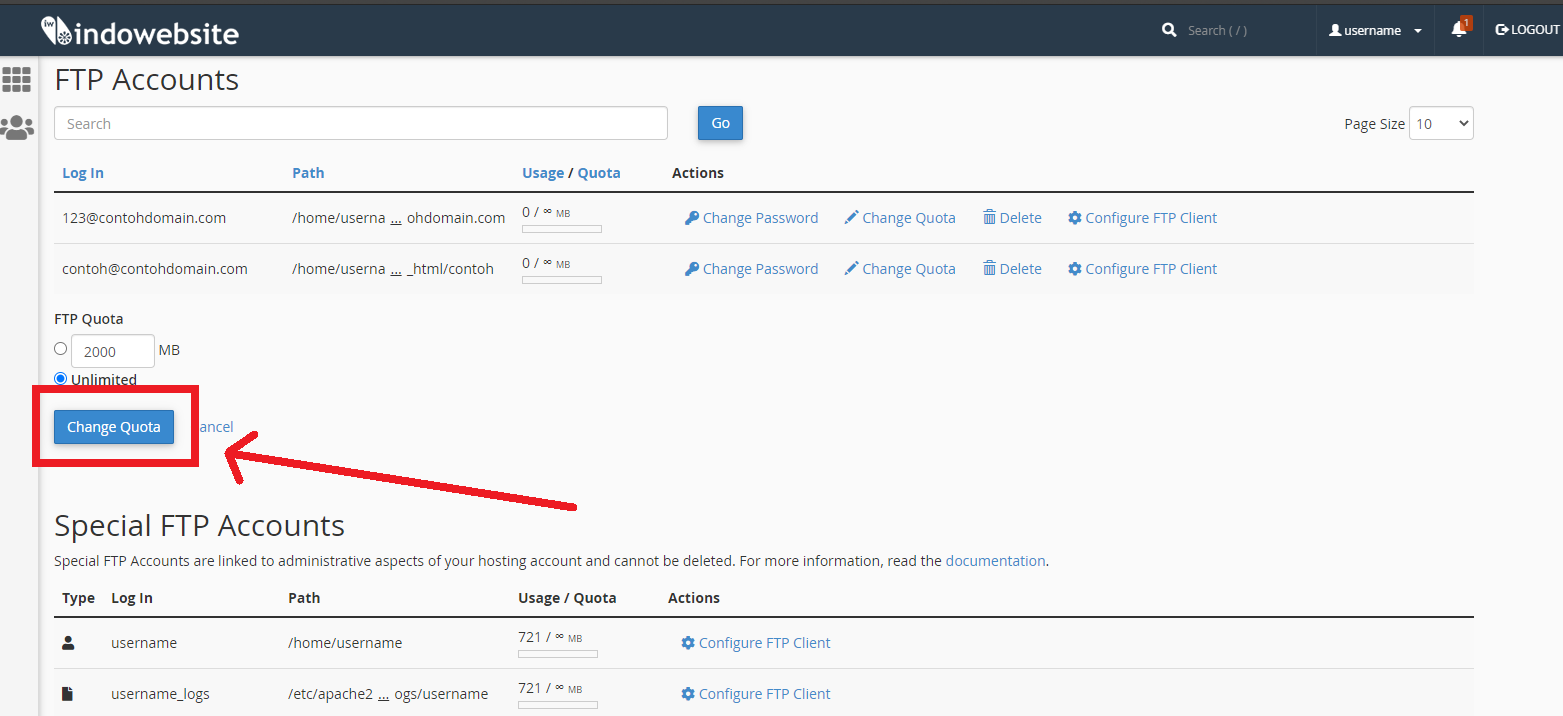
Task: Click the indowebsite logo
Action: point(140,32)
